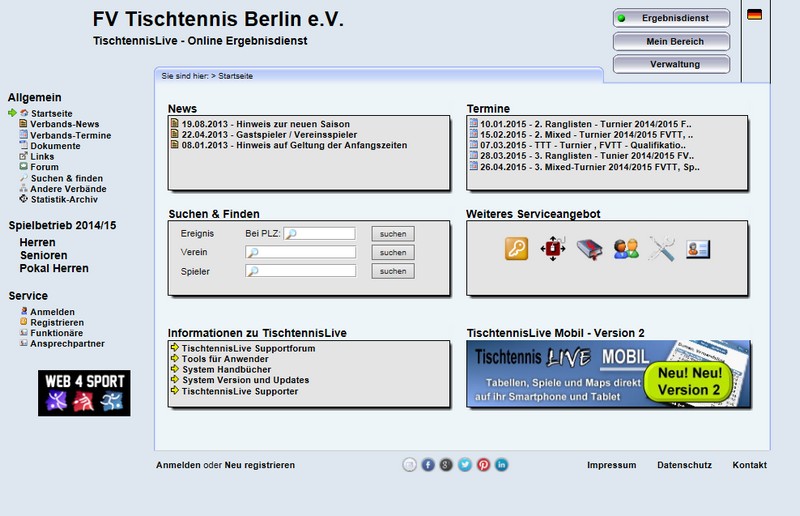Click the TischtennisLive Mobil Version 2 banner
Image resolution: width=800 pixels, height=516 pixels.
(x=609, y=374)
